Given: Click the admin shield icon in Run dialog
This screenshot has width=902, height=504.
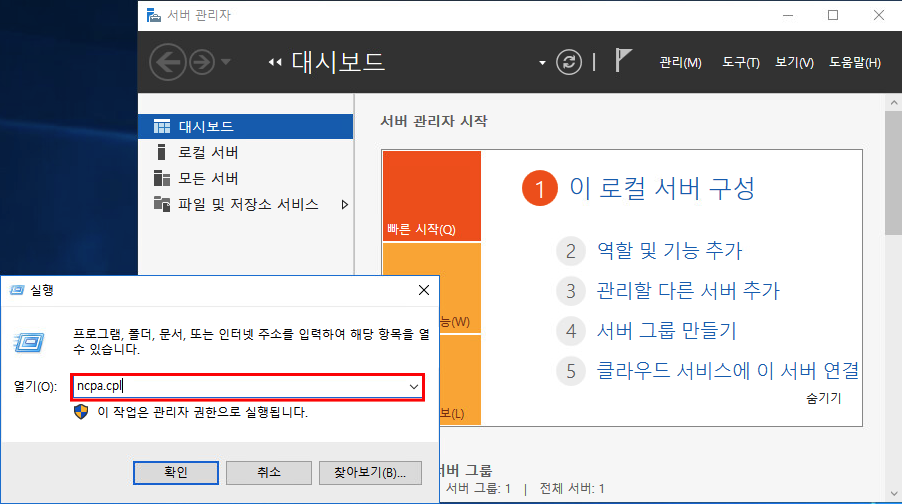Looking at the screenshot, I should 81,412.
